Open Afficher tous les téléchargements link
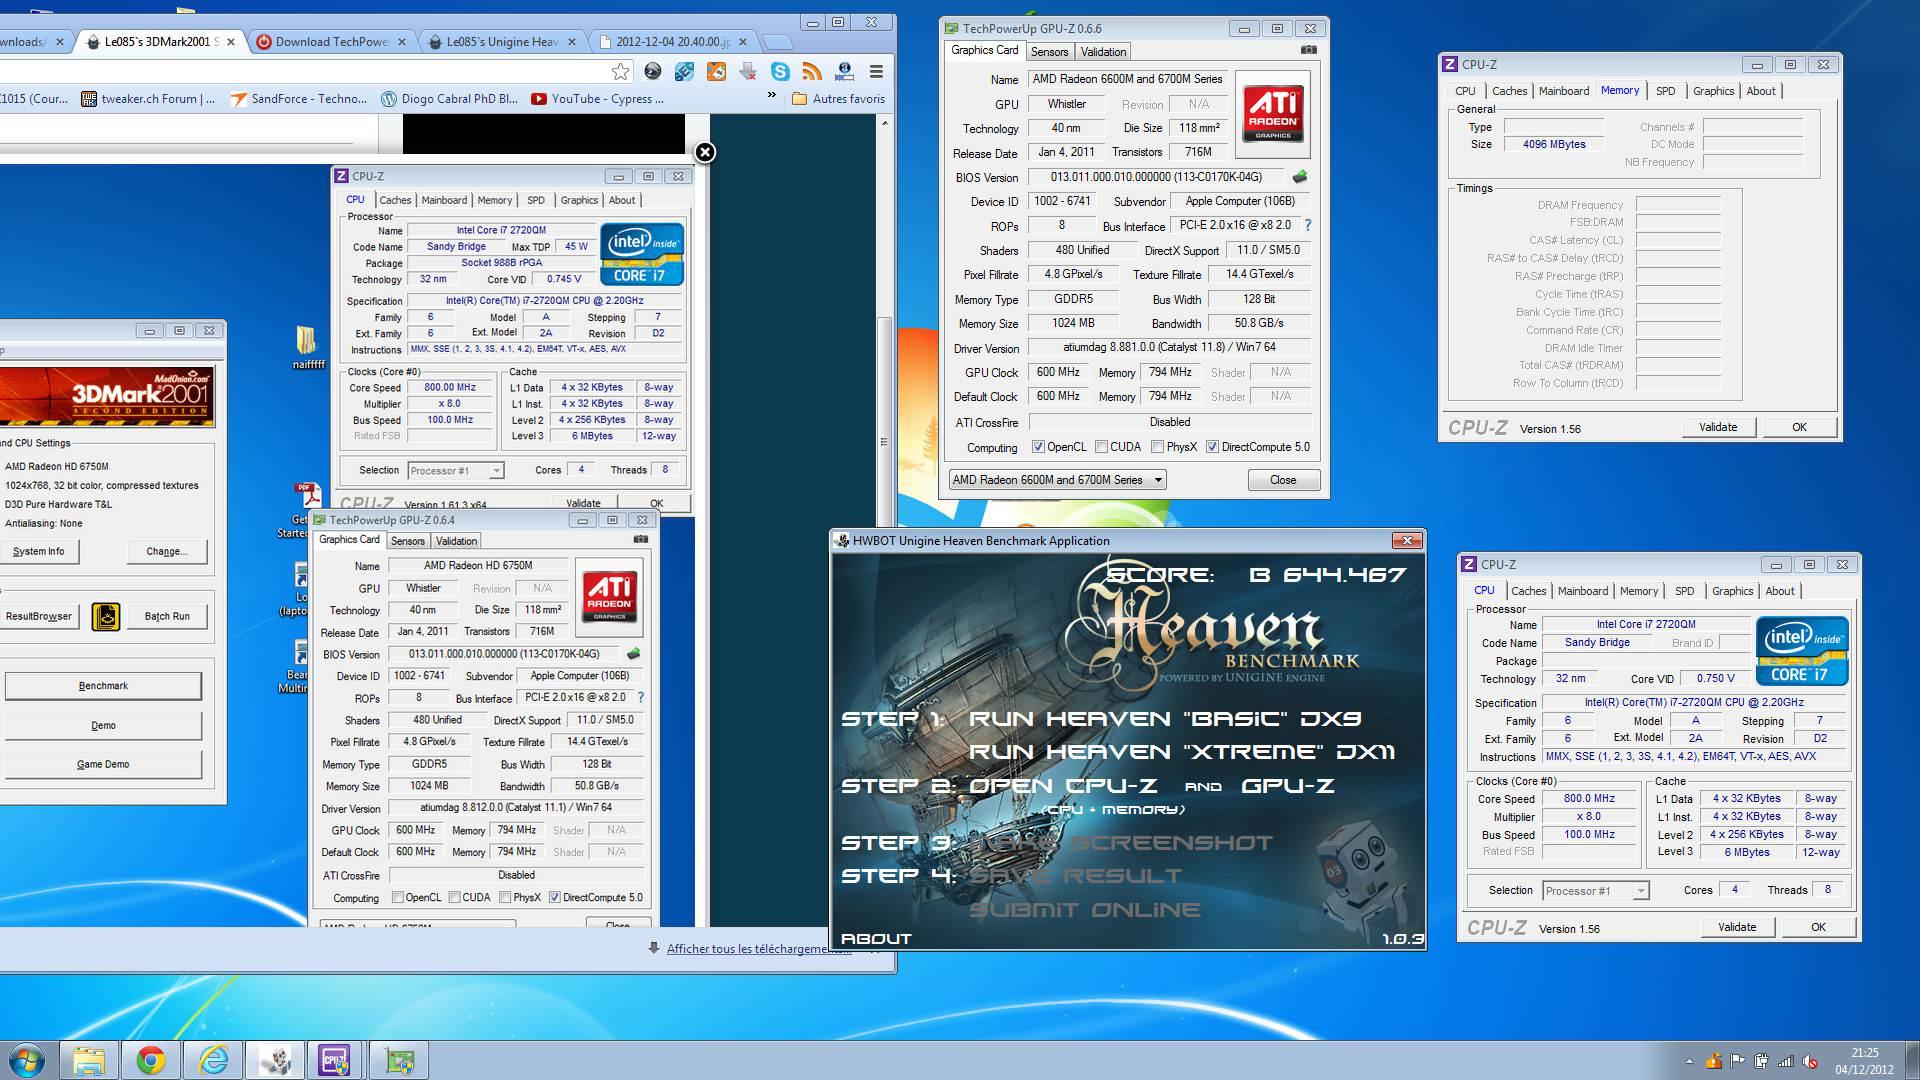The height and width of the screenshot is (1080, 1920). 759,949
